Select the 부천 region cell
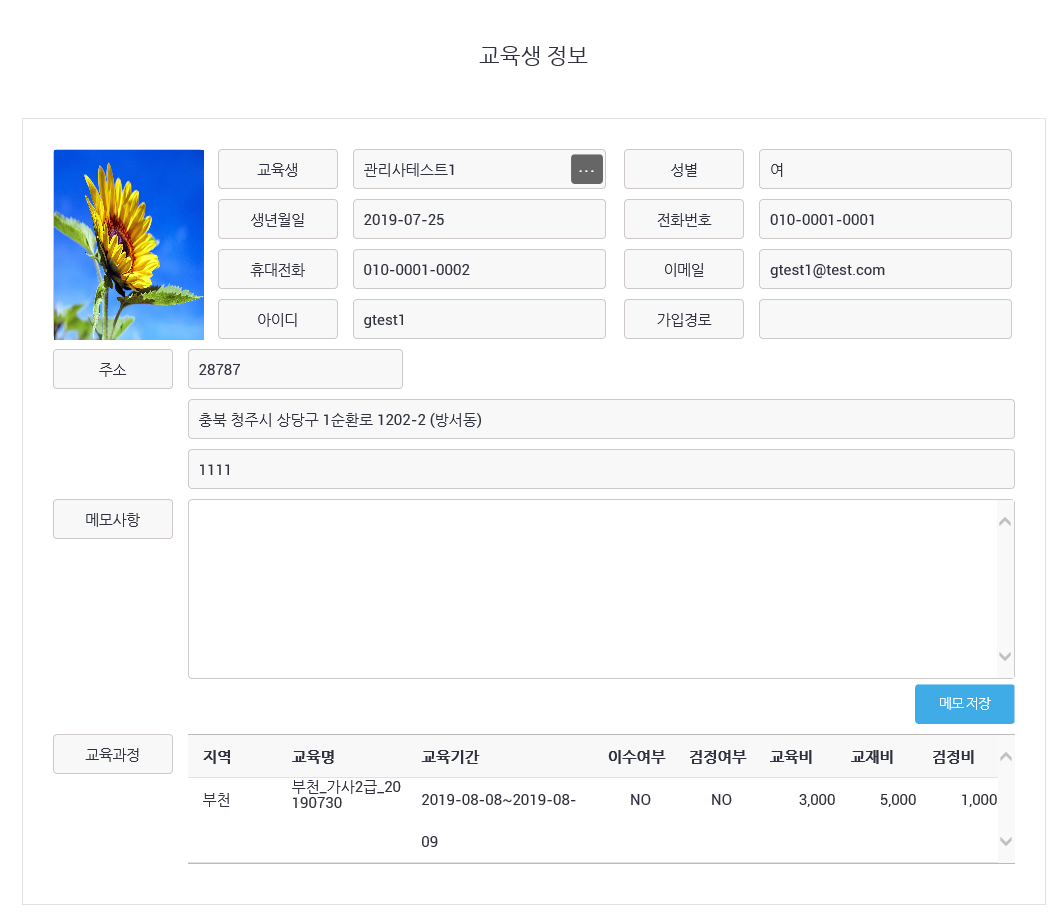1059x922 pixels. click(x=217, y=800)
